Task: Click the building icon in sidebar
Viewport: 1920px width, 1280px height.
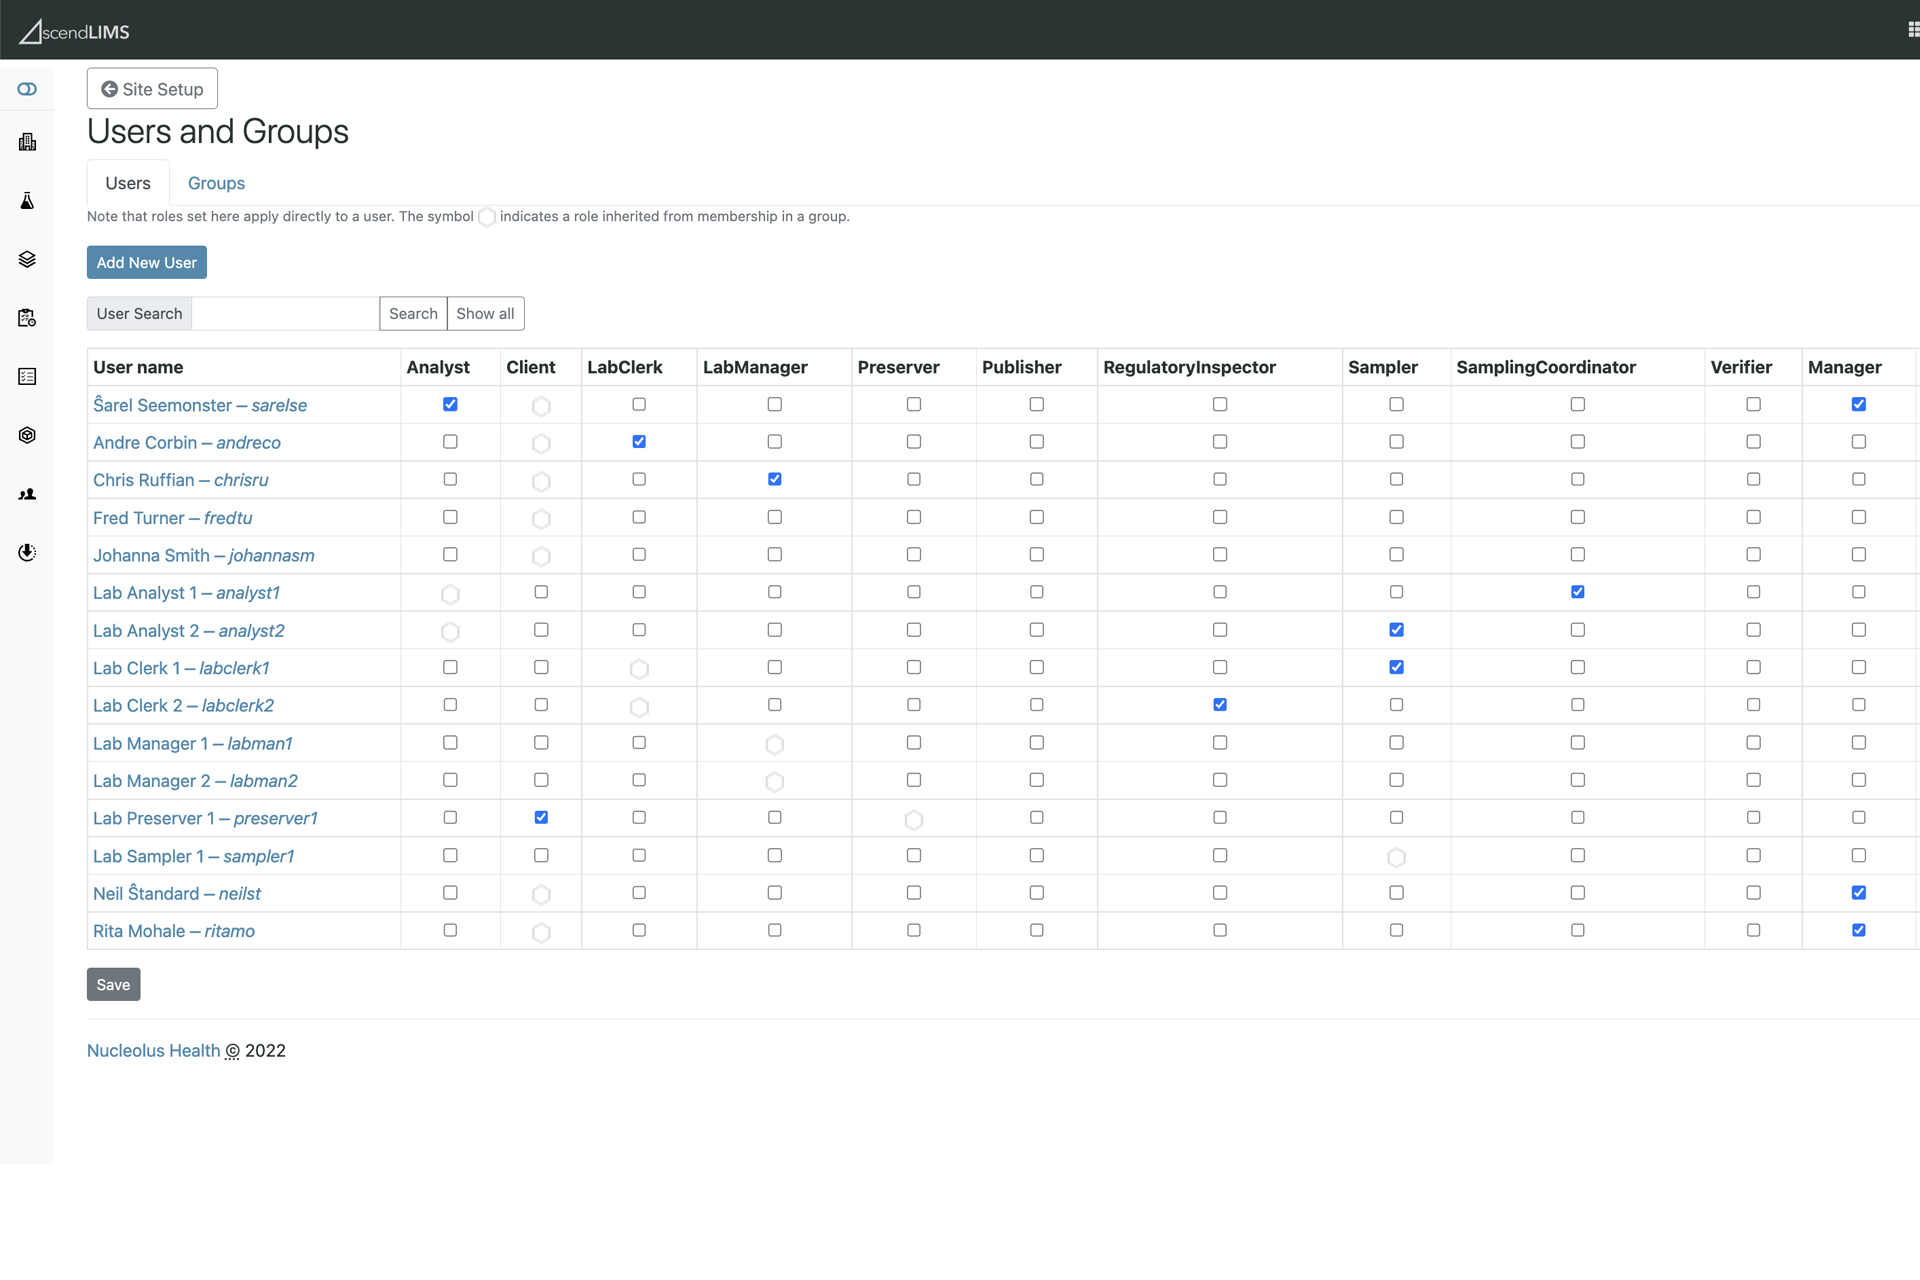Action: (27, 142)
